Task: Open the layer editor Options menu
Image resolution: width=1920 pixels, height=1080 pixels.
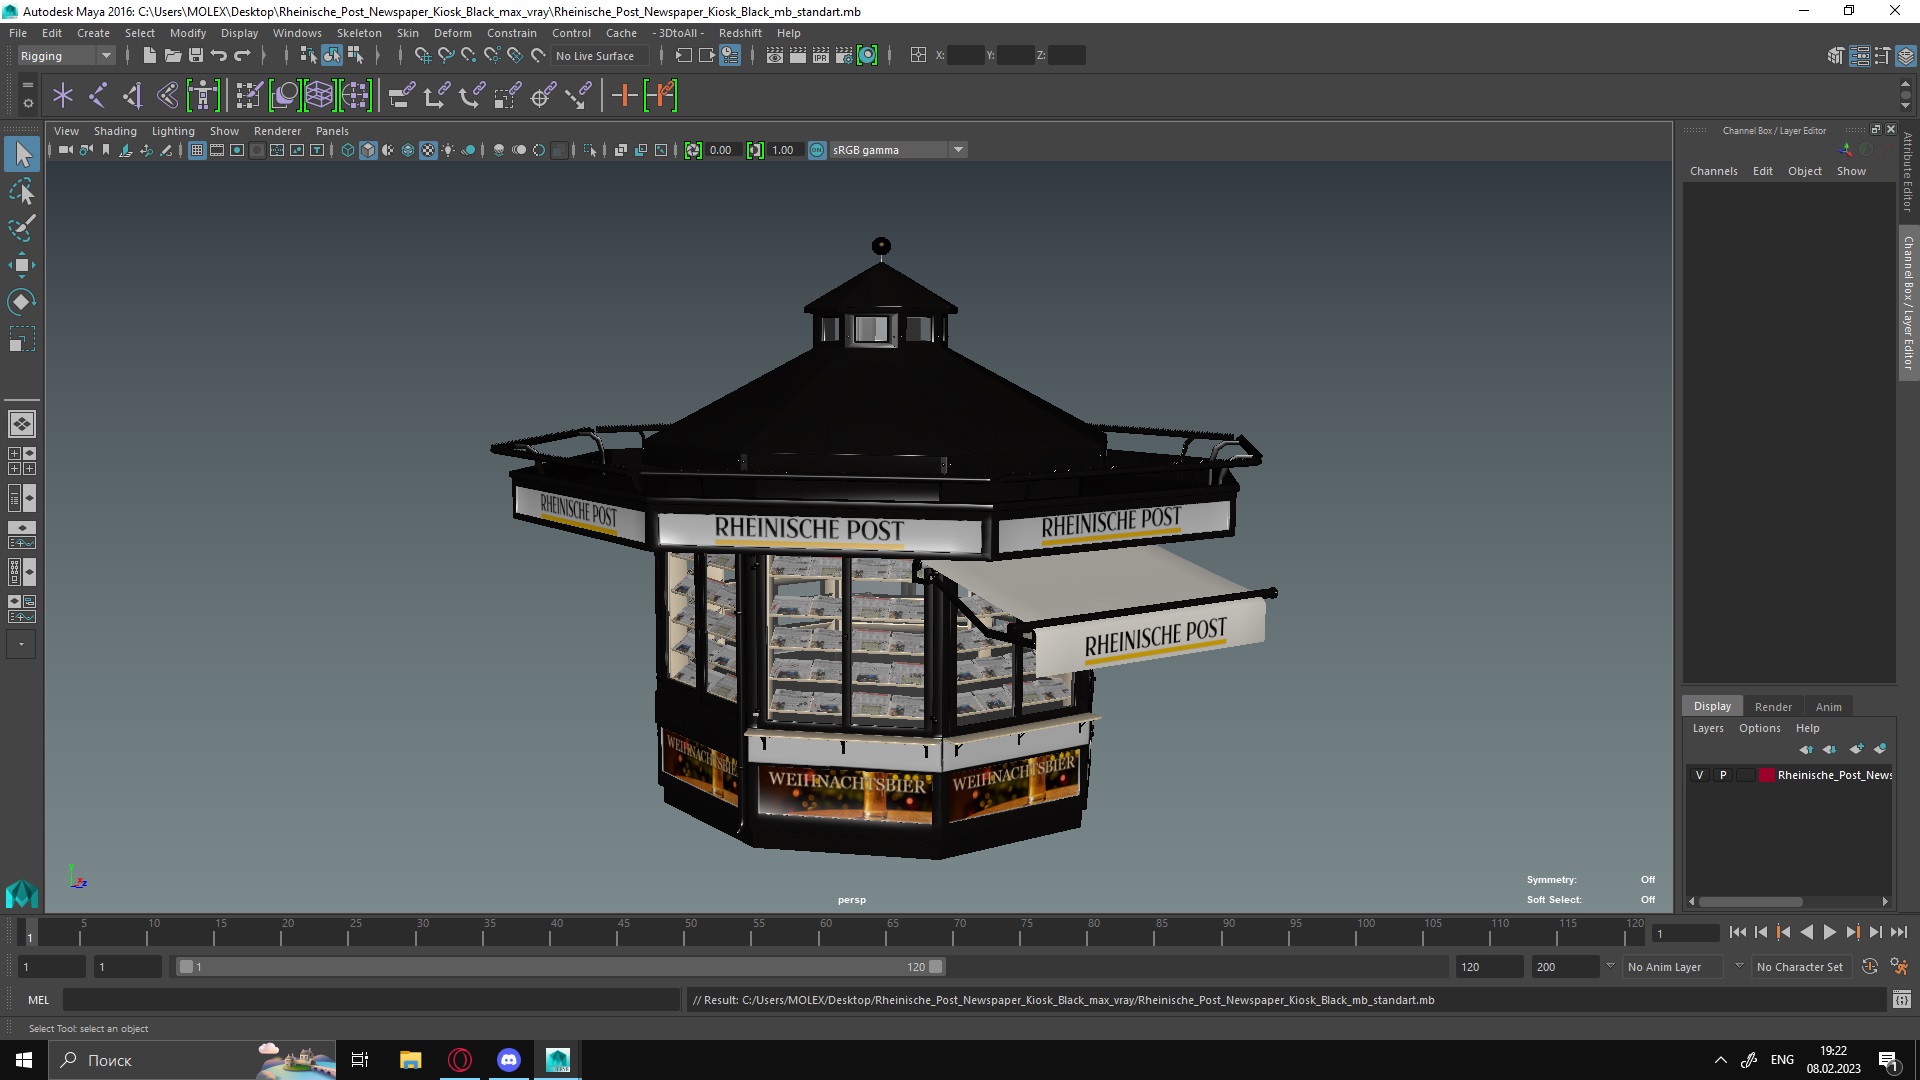Action: 1759,728
